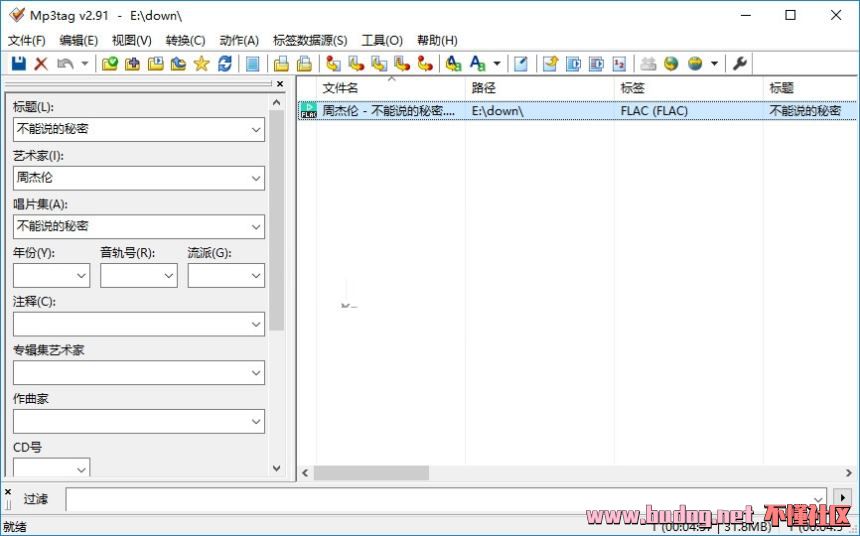Remove tag using the red X icon
This screenshot has height=536, width=860.
41,64
